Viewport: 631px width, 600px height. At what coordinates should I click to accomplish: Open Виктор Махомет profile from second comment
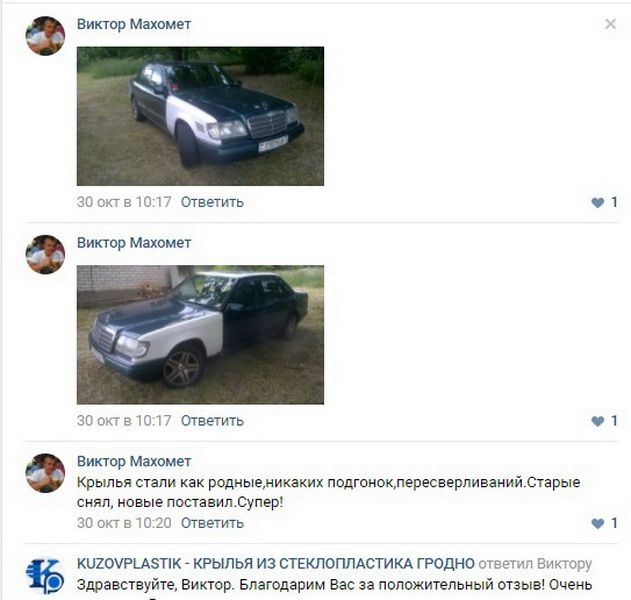coord(134,243)
